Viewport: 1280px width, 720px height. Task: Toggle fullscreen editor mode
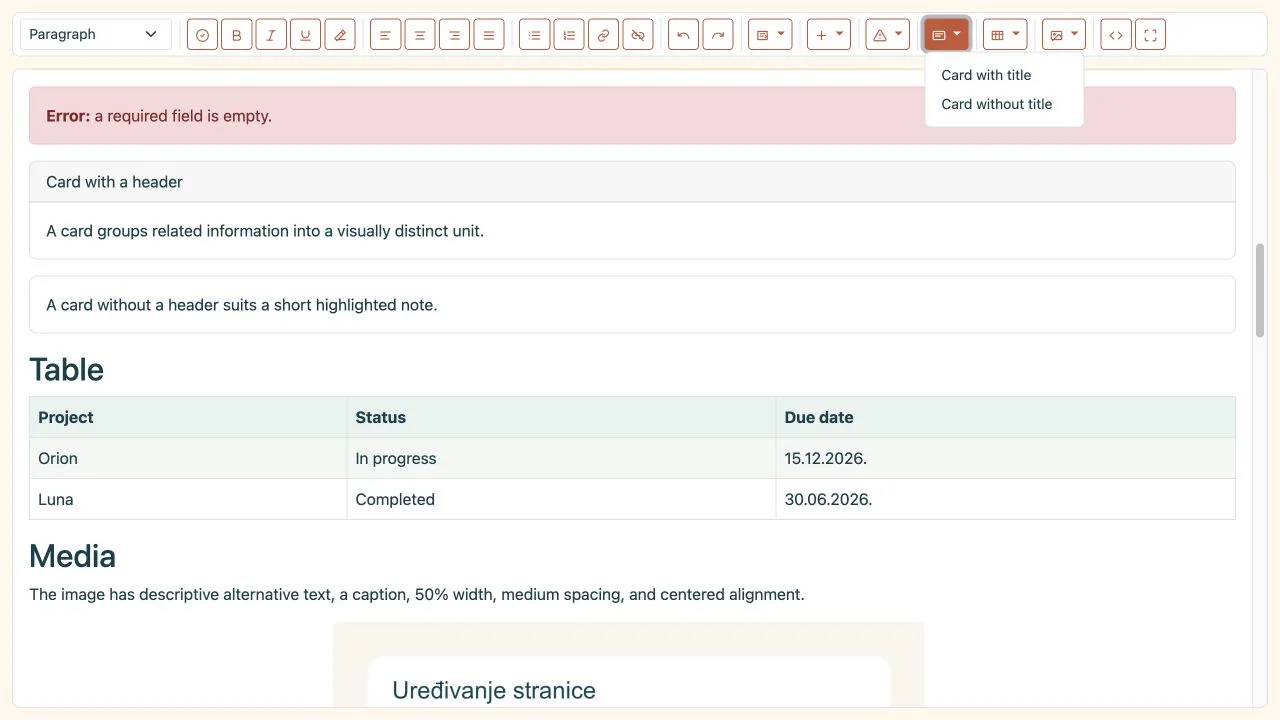pos(1150,35)
